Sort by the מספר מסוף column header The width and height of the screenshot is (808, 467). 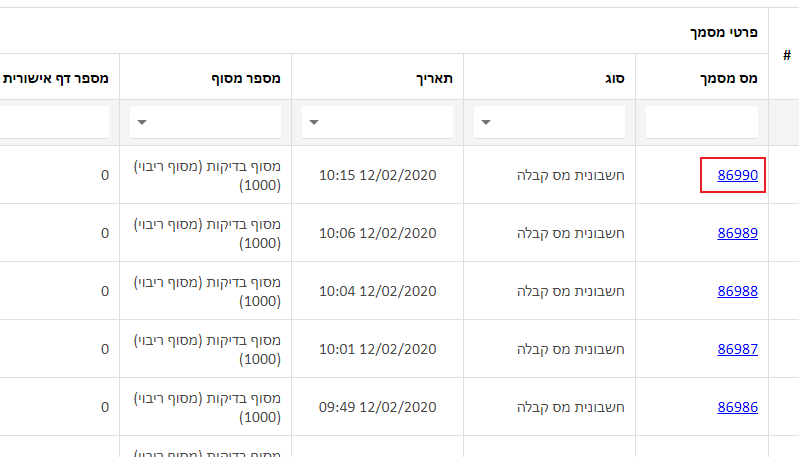point(246,78)
